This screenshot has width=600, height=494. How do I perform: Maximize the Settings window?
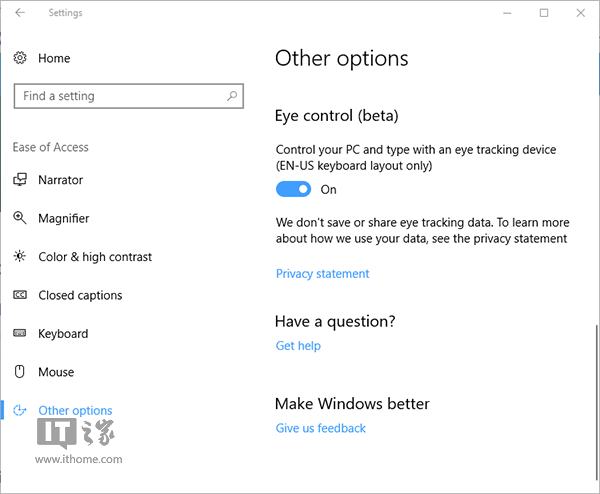click(x=543, y=13)
